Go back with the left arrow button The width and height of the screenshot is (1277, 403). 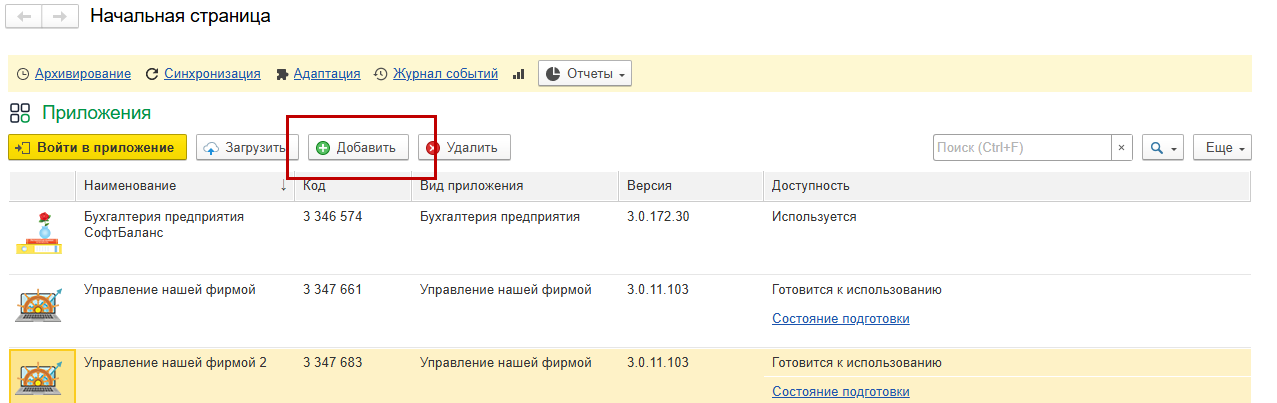pyautogui.click(x=25, y=17)
